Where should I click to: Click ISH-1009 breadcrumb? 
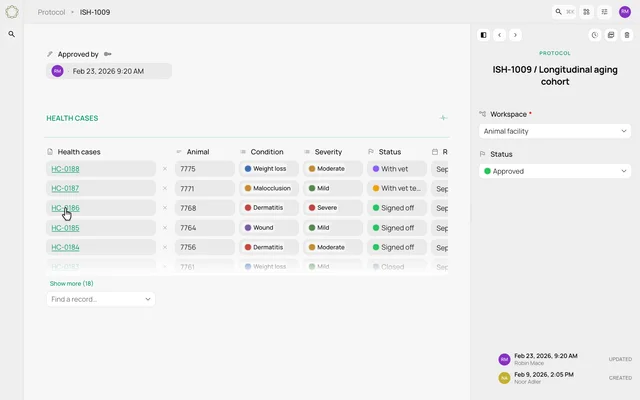95,12
